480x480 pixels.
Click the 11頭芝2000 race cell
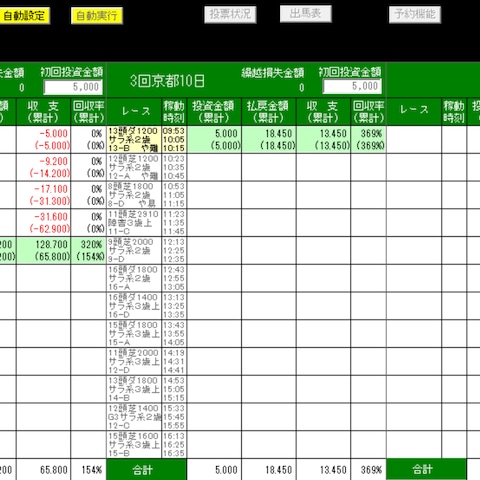[134, 361]
